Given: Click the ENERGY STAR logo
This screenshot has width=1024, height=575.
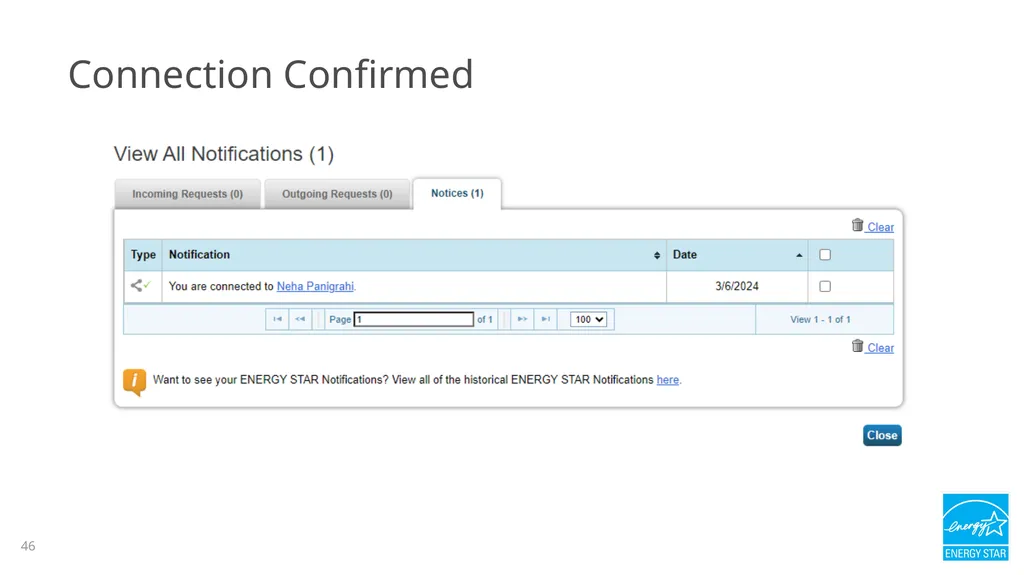Looking at the screenshot, I should click(x=976, y=527).
